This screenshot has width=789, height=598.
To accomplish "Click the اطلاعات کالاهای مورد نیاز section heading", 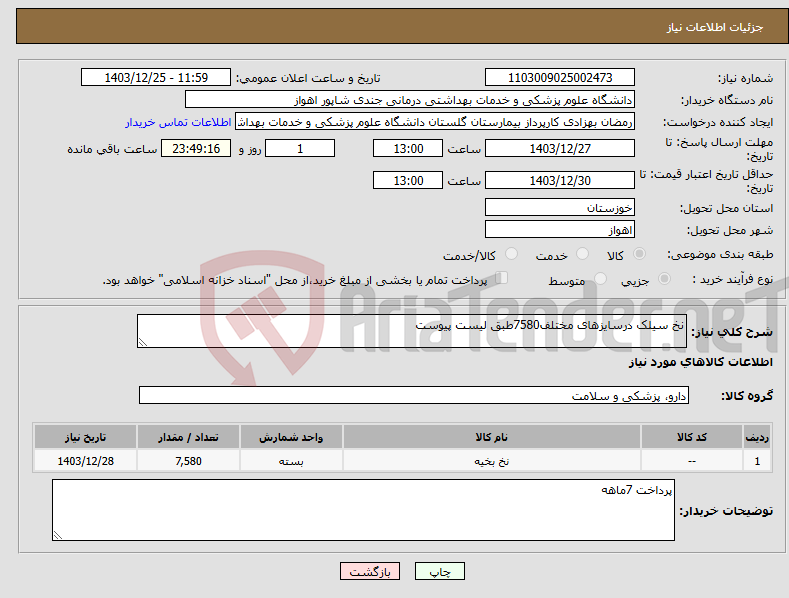I will [x=700, y=362].
